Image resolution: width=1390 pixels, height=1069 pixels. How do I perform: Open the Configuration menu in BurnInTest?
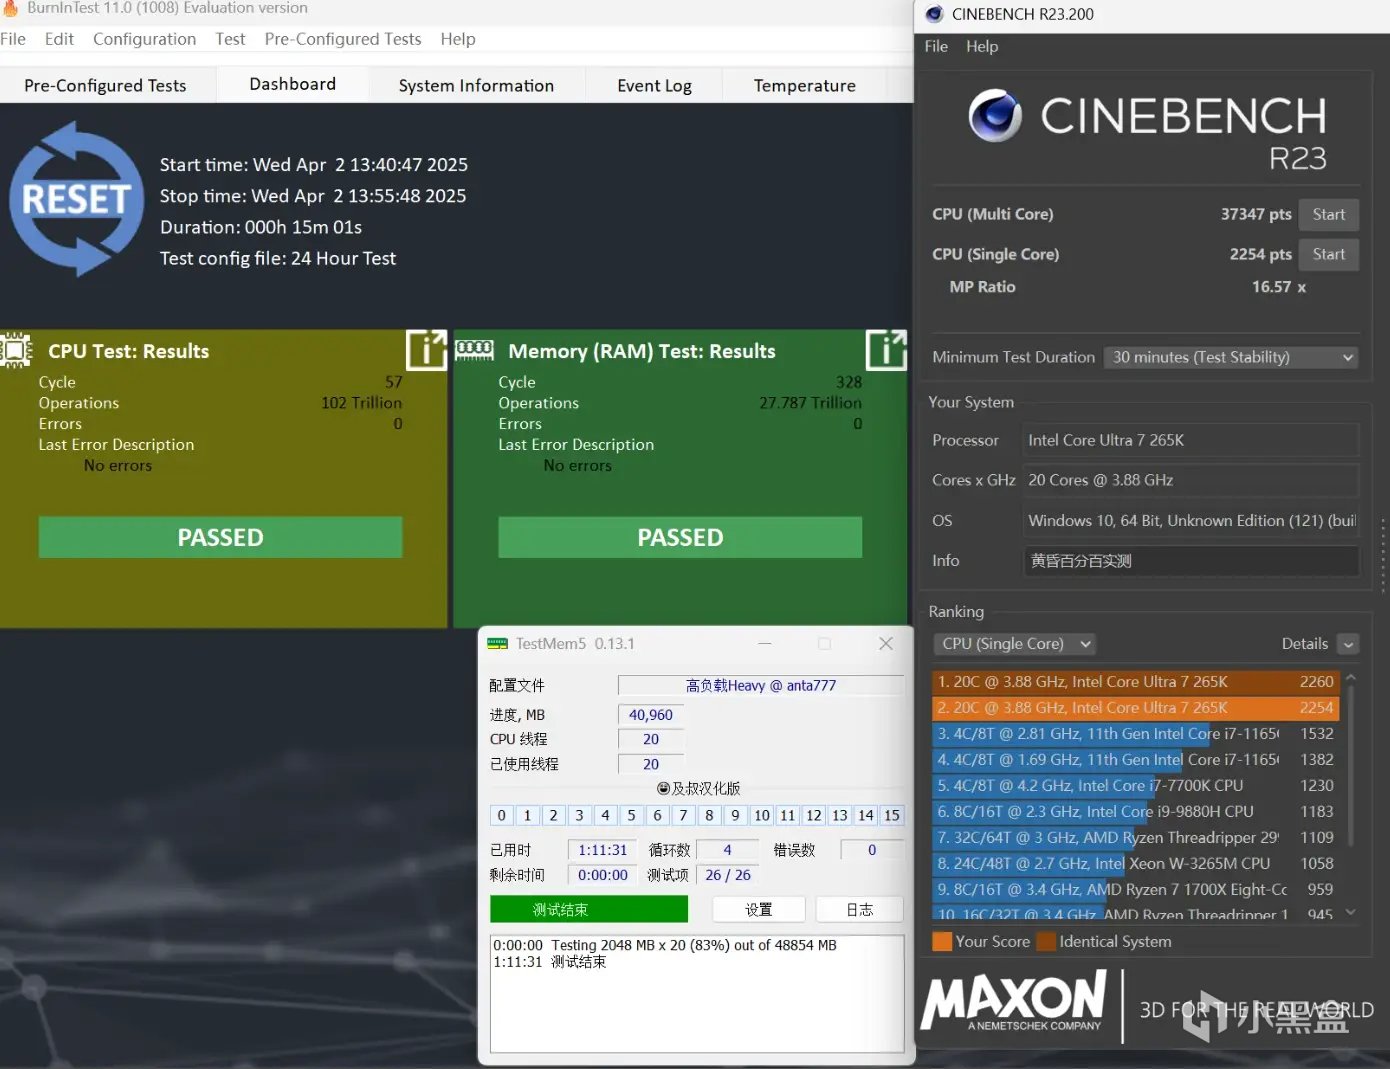coord(144,39)
